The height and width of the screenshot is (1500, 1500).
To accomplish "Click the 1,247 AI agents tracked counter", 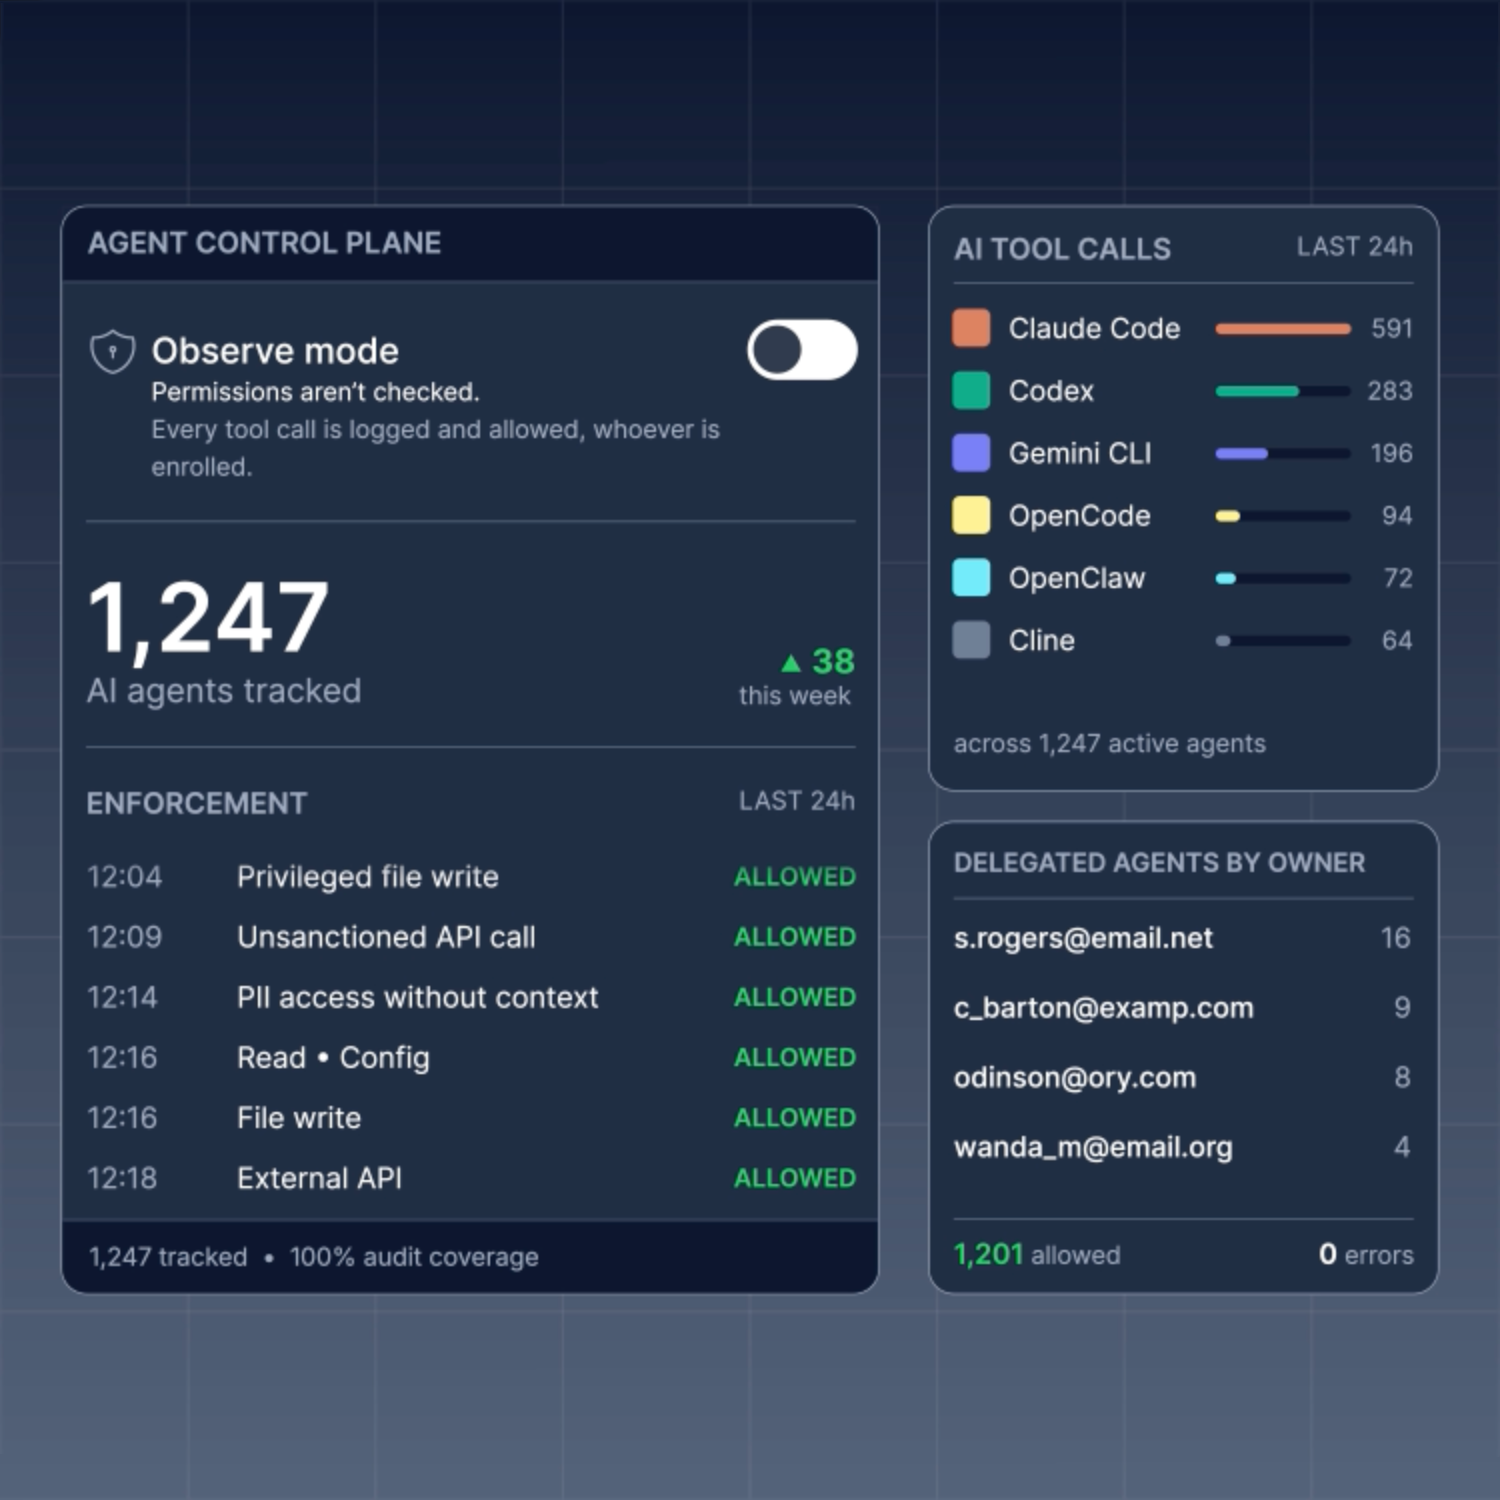I will 224,642.
